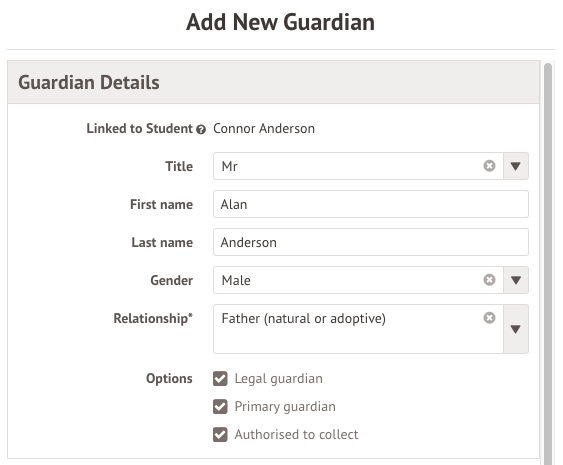Toggle the Primary guardian checkbox
The image size is (563, 465).
click(220, 406)
